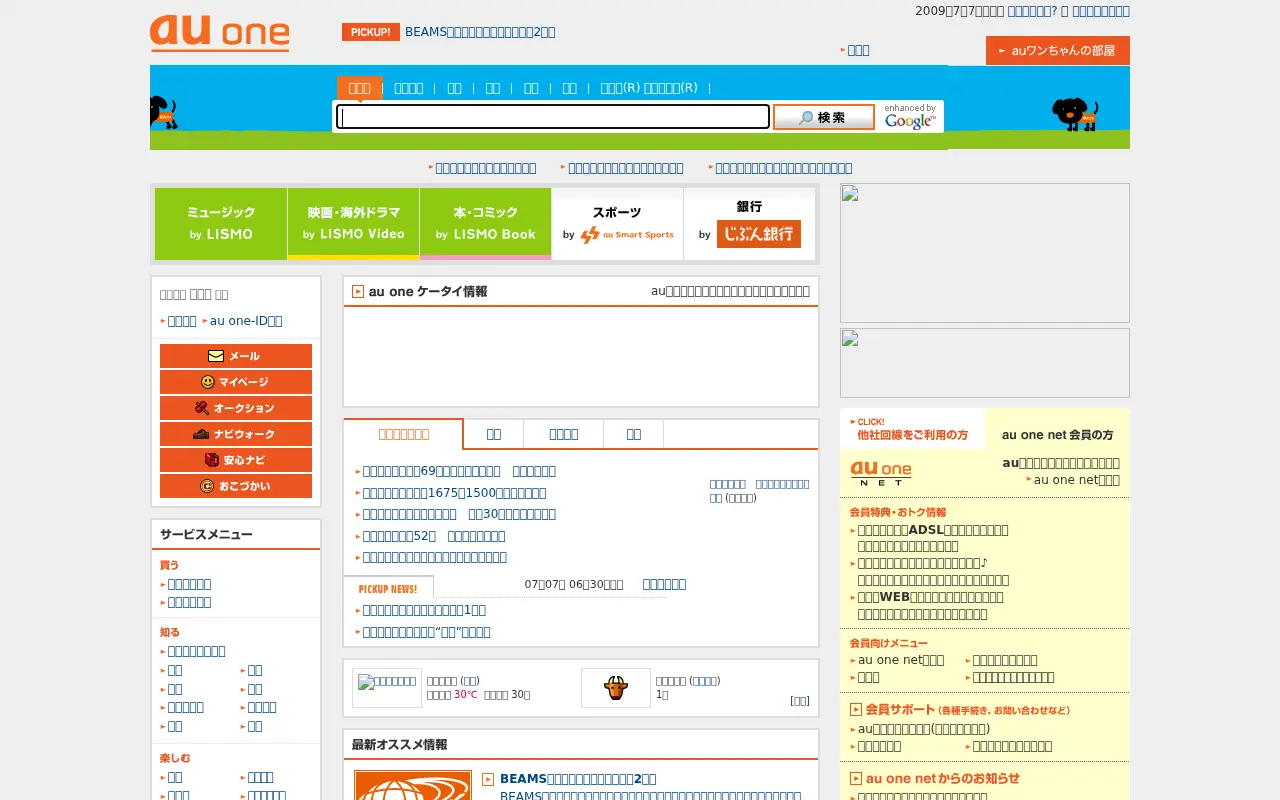Viewport: 1280px width, 800px height.
Task: Click the orange PICKUP! badge in the header
Action: click(x=371, y=32)
